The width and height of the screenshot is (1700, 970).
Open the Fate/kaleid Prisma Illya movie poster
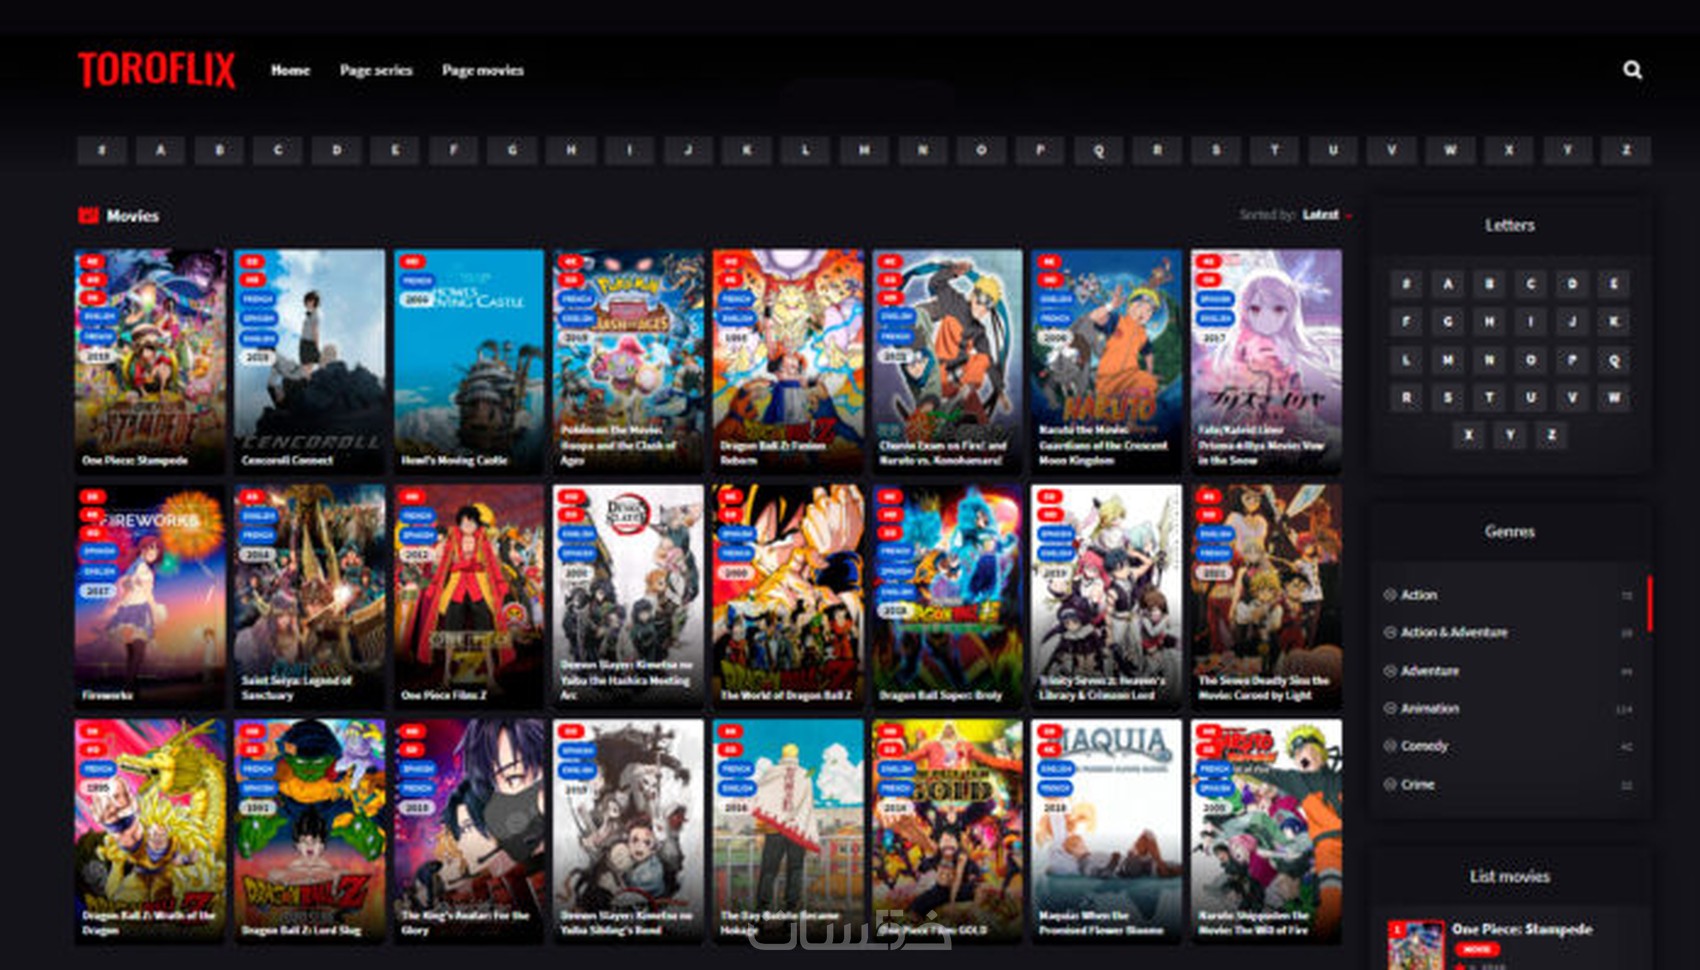(x=1266, y=362)
